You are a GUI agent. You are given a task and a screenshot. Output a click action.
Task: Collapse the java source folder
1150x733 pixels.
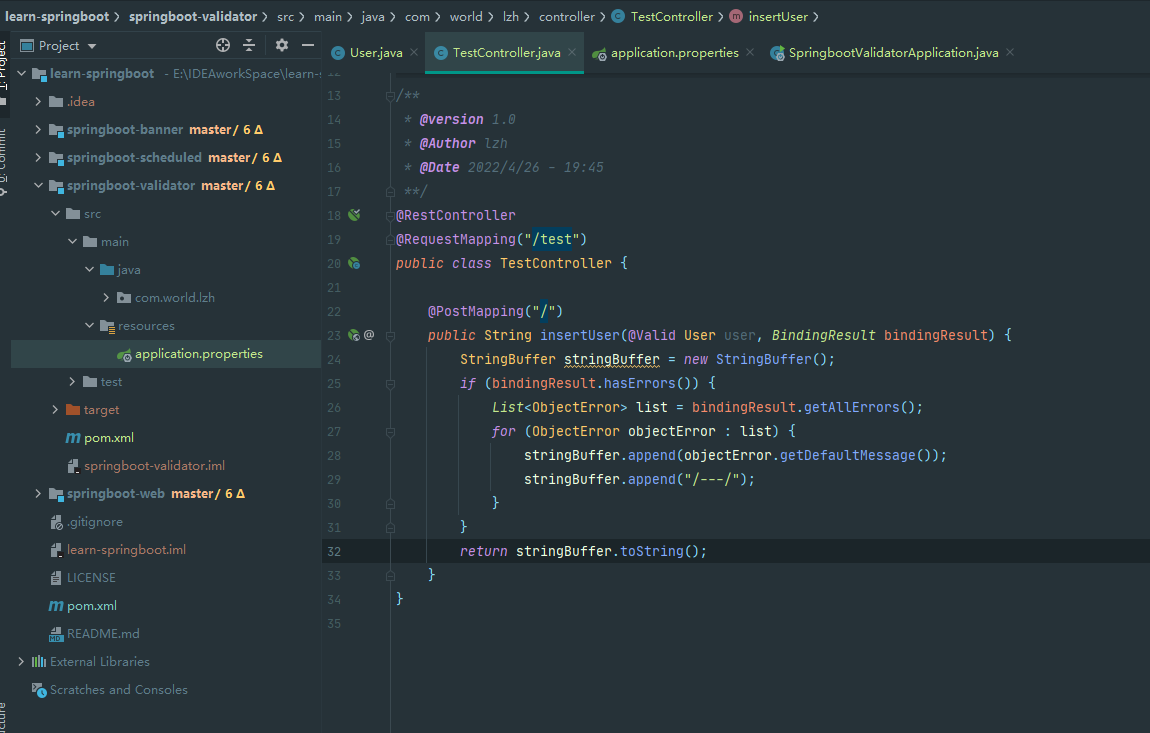coord(89,269)
